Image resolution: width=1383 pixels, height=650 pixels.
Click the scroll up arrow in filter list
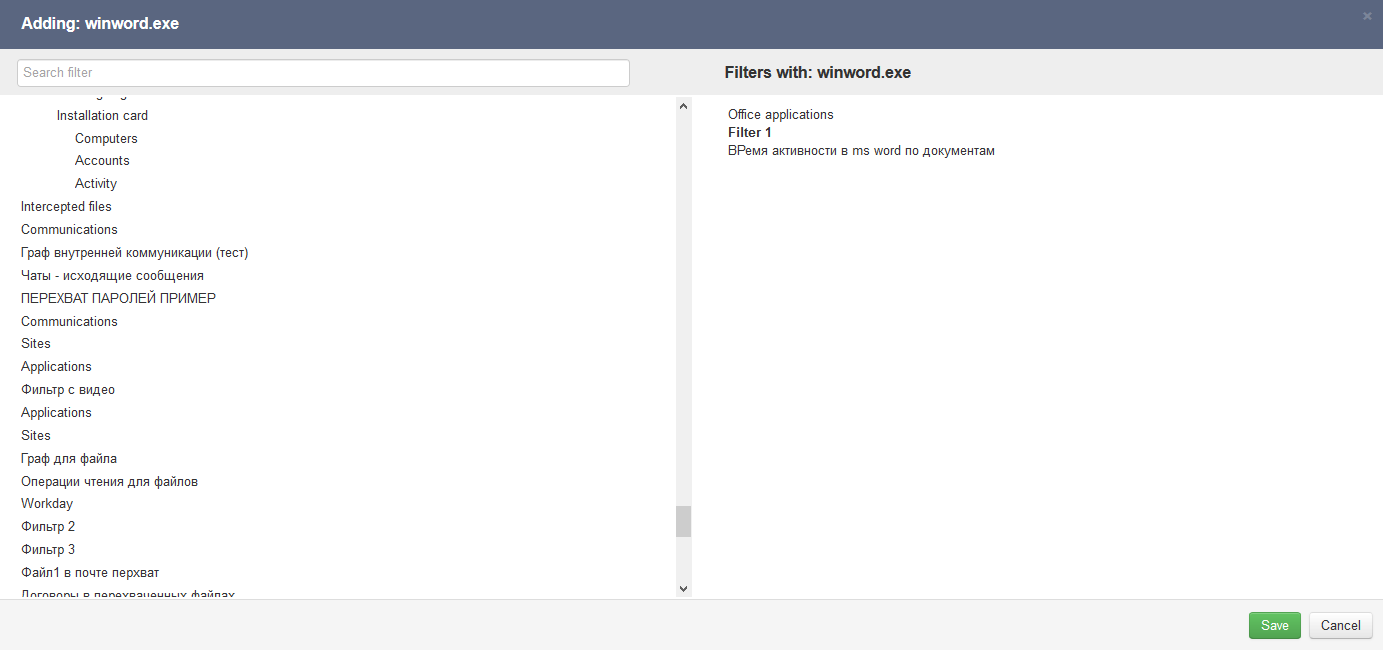tap(684, 106)
